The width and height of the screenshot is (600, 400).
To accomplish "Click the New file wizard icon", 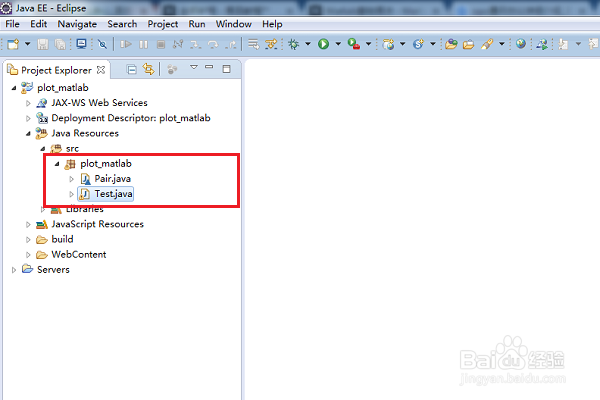I will click(13, 44).
